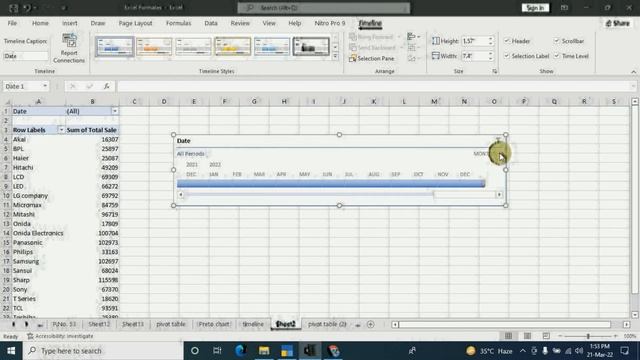This screenshot has width=640, height=360.
Task: Go to previous sheet tab arrow
Action: tap(13, 324)
